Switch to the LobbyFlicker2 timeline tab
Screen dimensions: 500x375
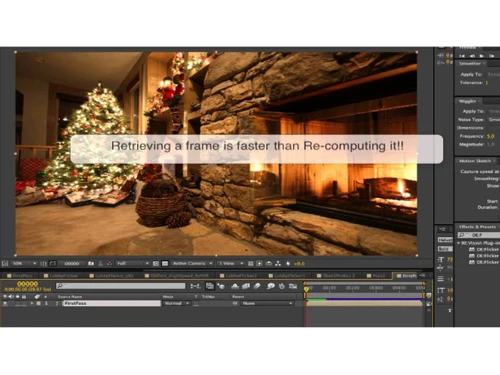tap(239, 276)
